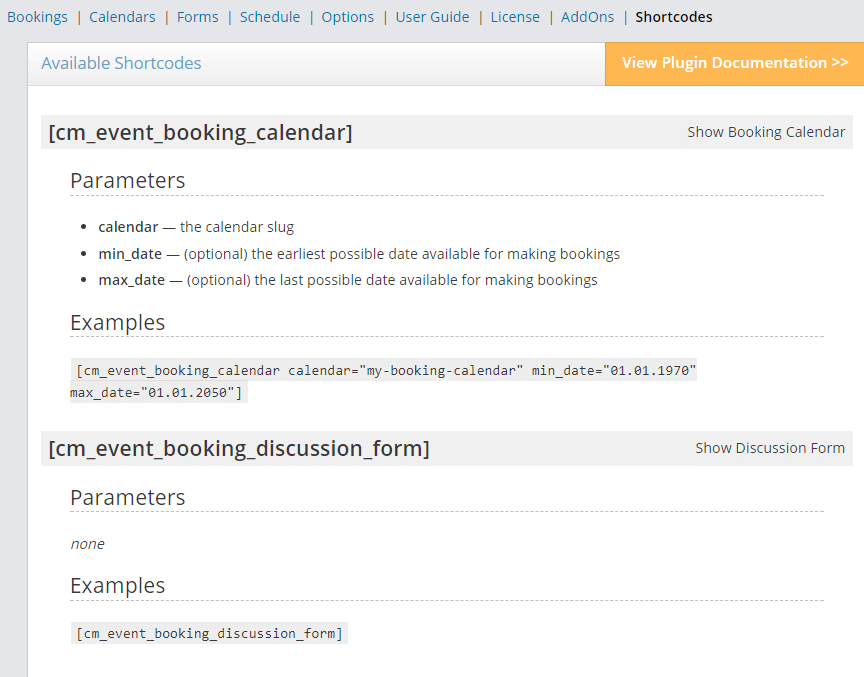Click the min_date parameter name
The height and width of the screenshot is (677, 864).
pyautogui.click(x=129, y=254)
